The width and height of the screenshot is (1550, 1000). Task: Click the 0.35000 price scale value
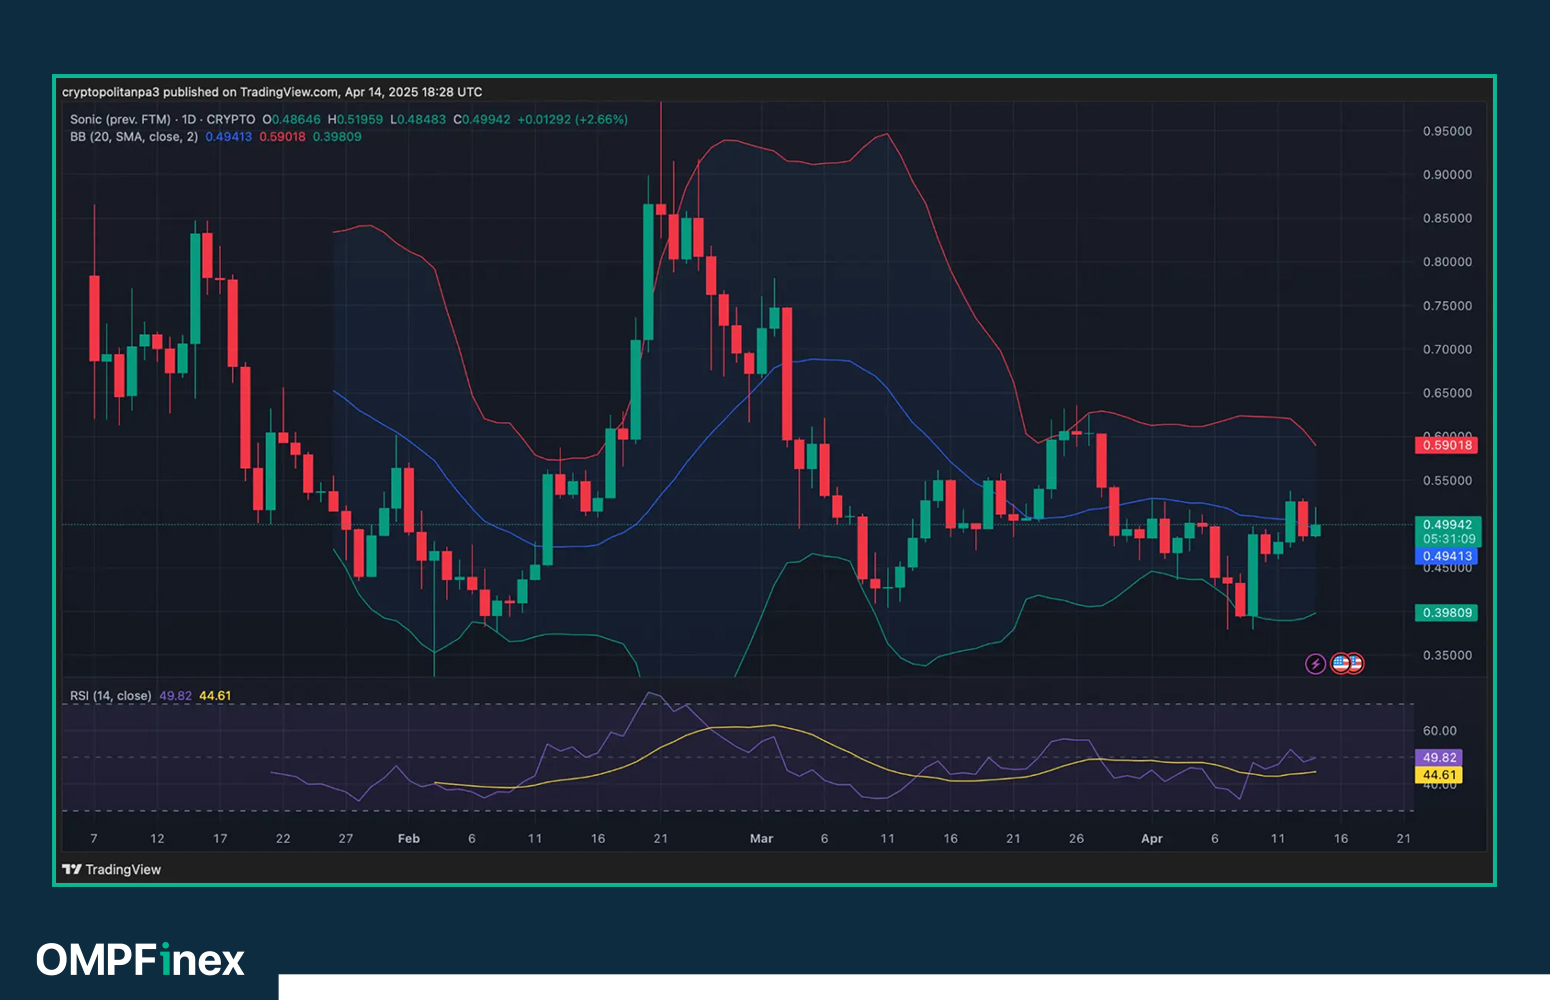[1447, 656]
